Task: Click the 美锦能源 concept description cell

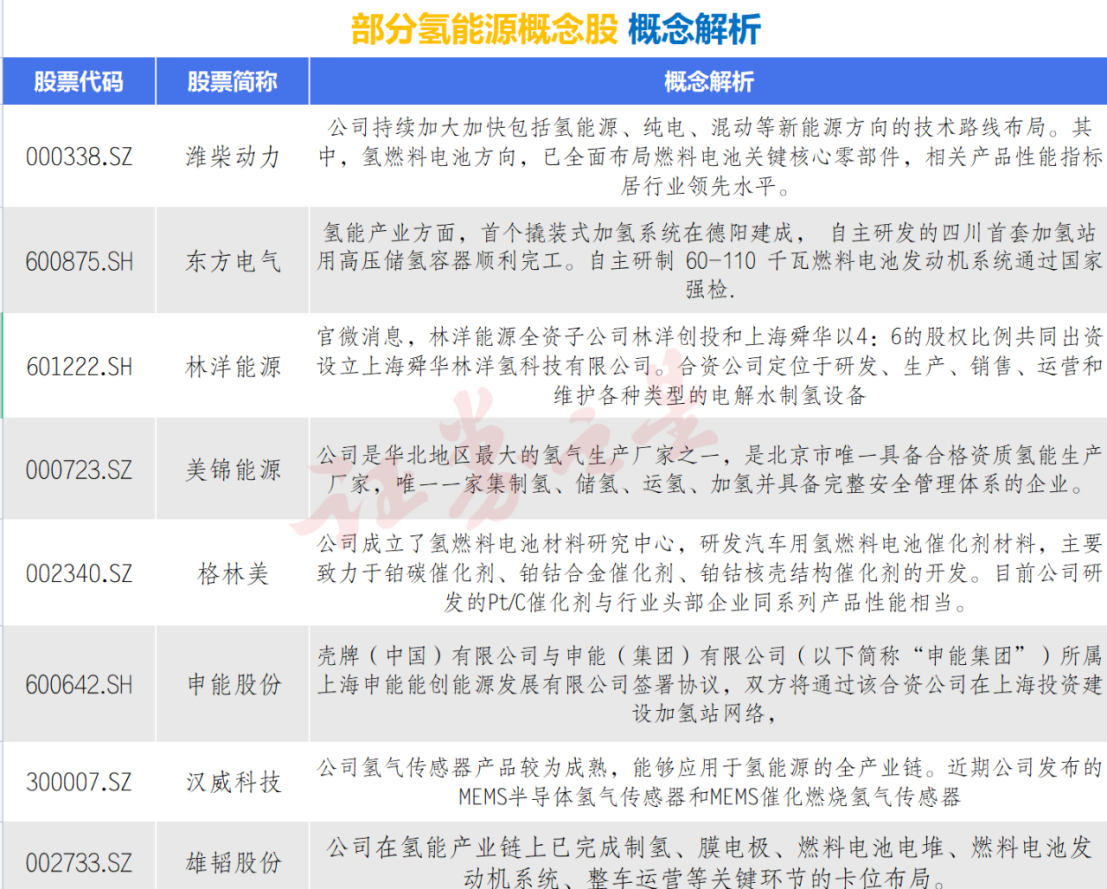Action: tap(708, 470)
